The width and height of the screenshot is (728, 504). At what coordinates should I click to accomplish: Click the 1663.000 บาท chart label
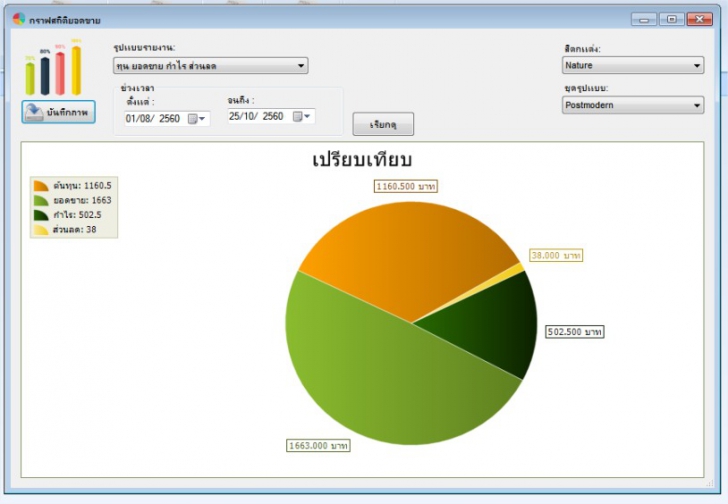(318, 446)
